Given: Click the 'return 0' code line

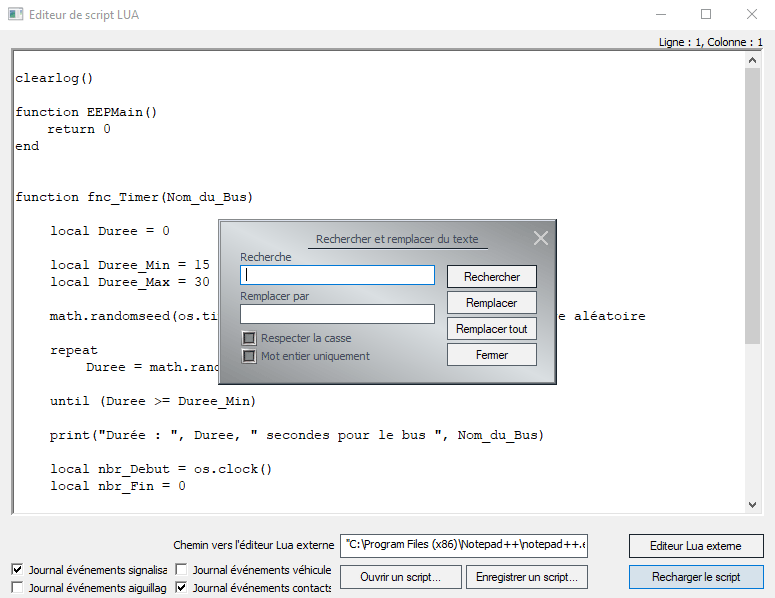Looking at the screenshot, I should click(x=79, y=129).
